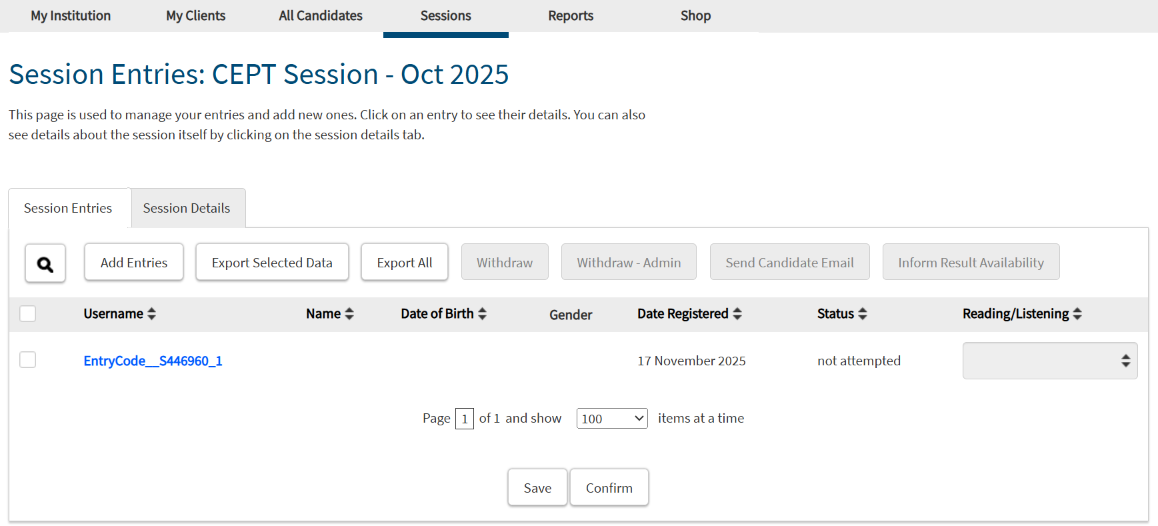Click the magnifying glass search icon
This screenshot has width=1158, height=526.
tap(45, 263)
